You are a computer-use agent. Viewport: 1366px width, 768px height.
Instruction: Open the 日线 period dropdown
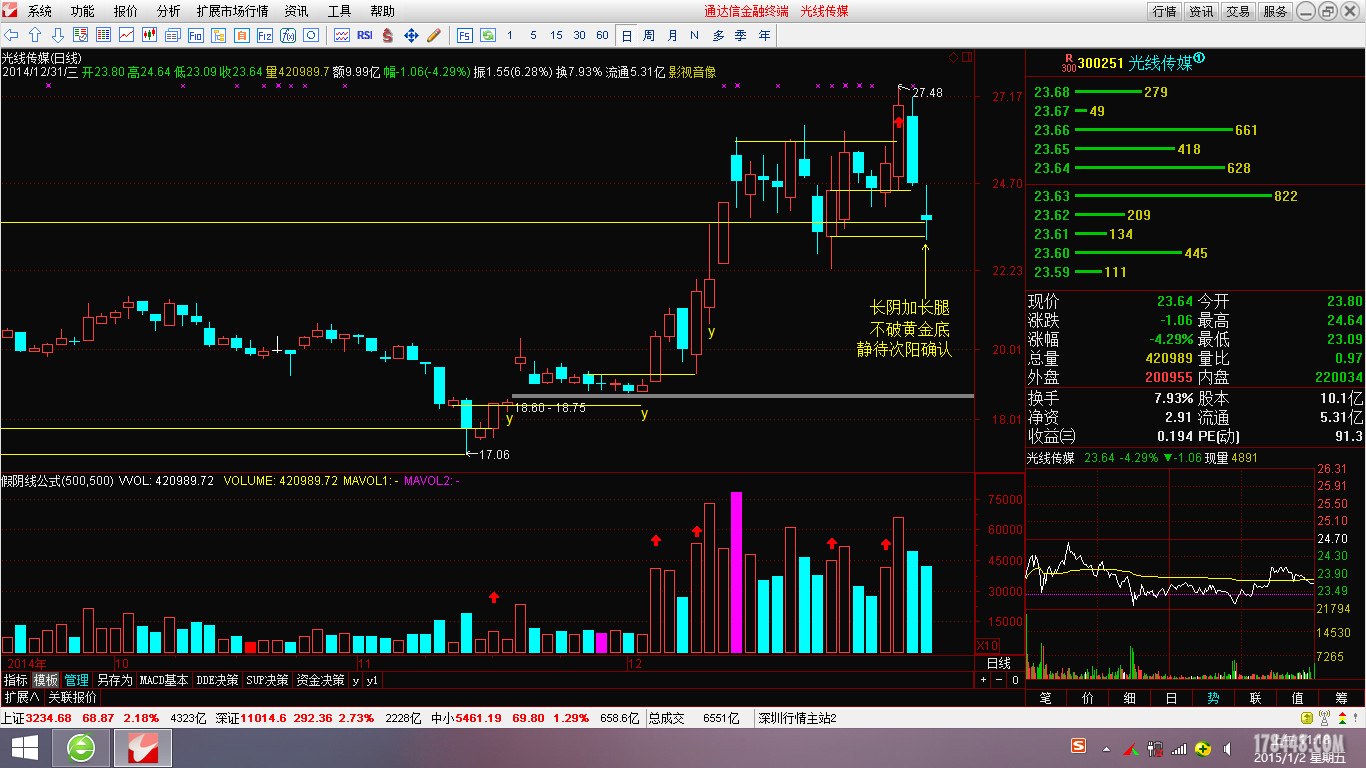tap(998, 664)
